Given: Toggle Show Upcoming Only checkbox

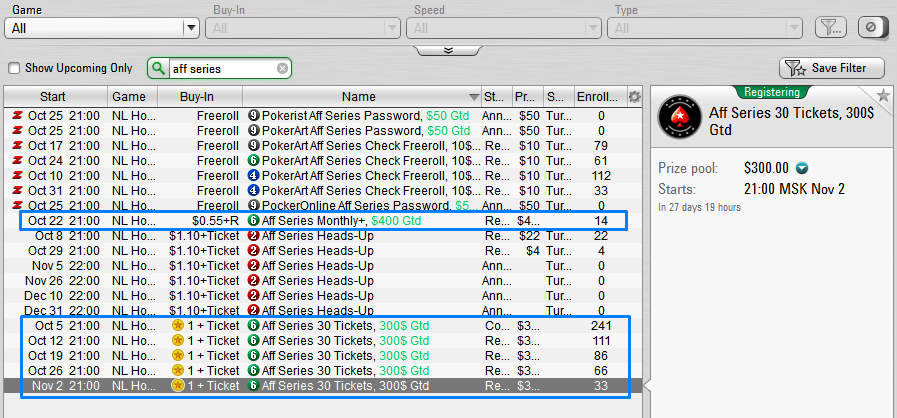Looking at the screenshot, I should coord(14,69).
